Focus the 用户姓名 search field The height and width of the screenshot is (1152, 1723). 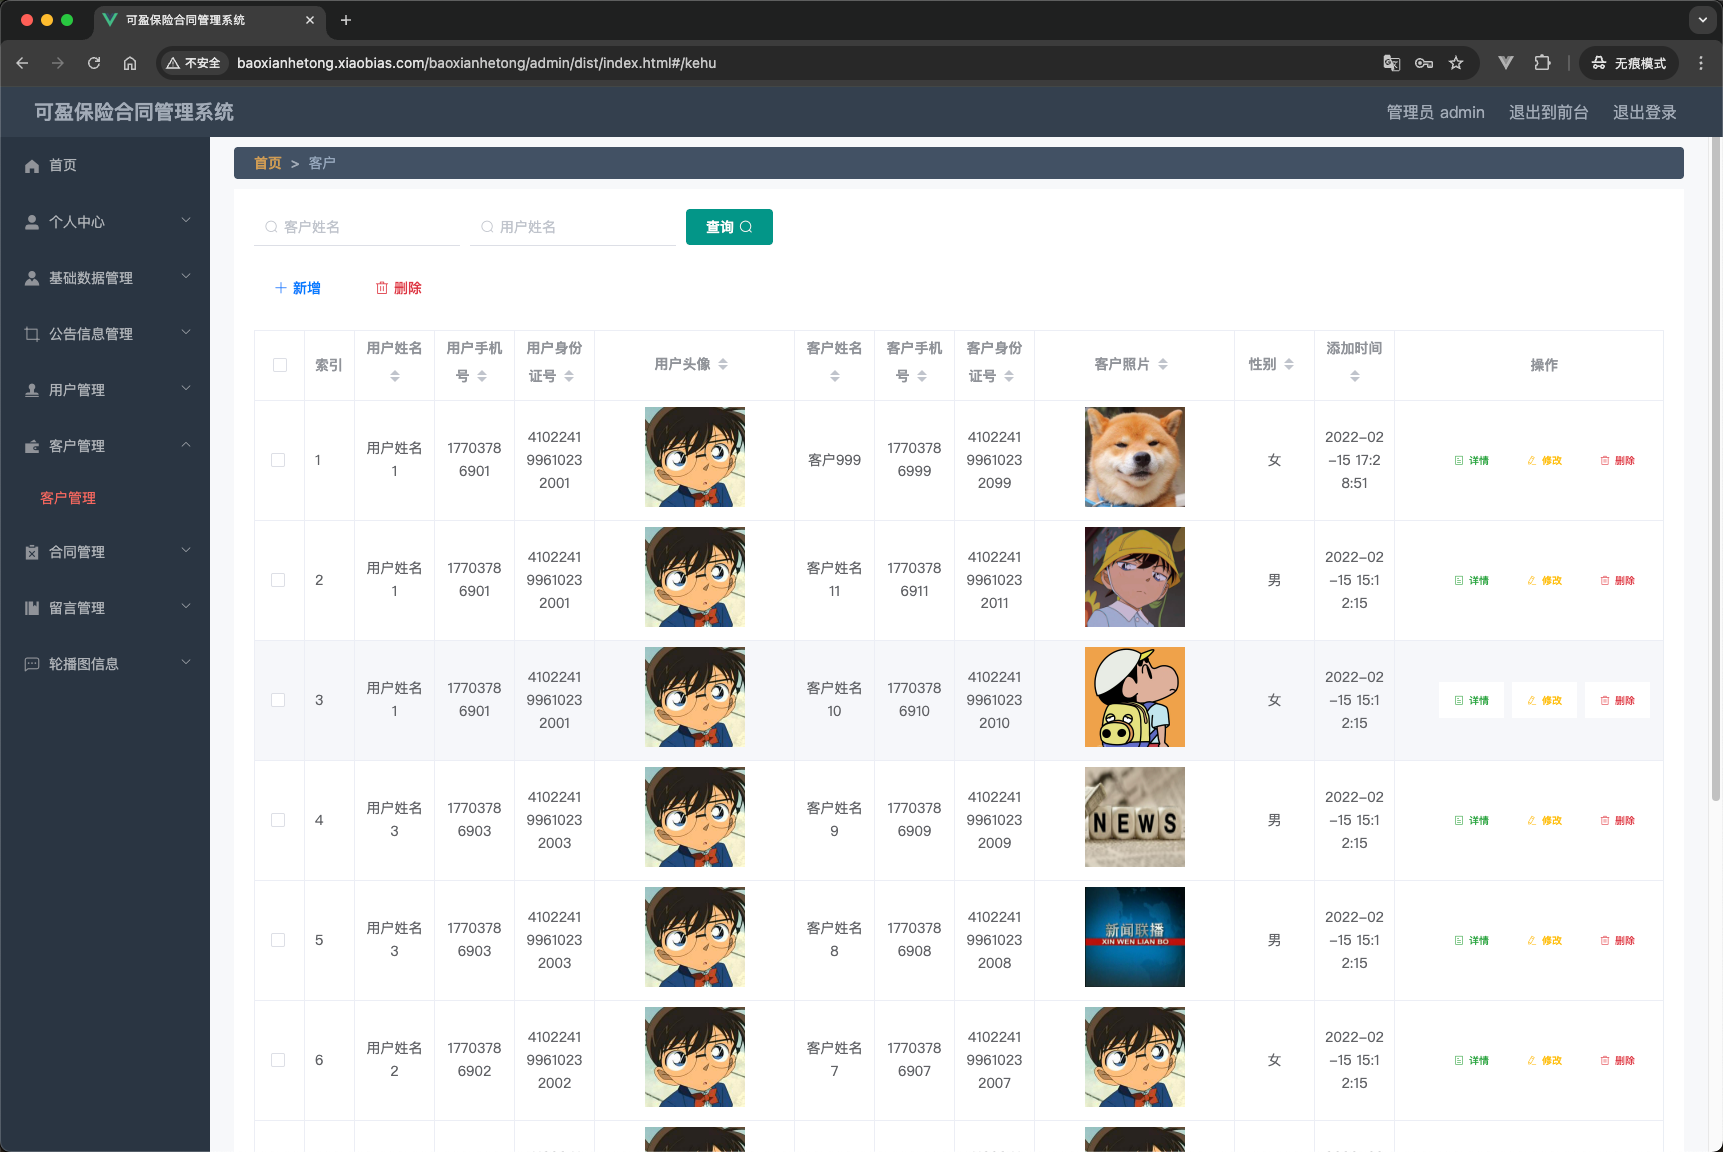click(x=573, y=227)
